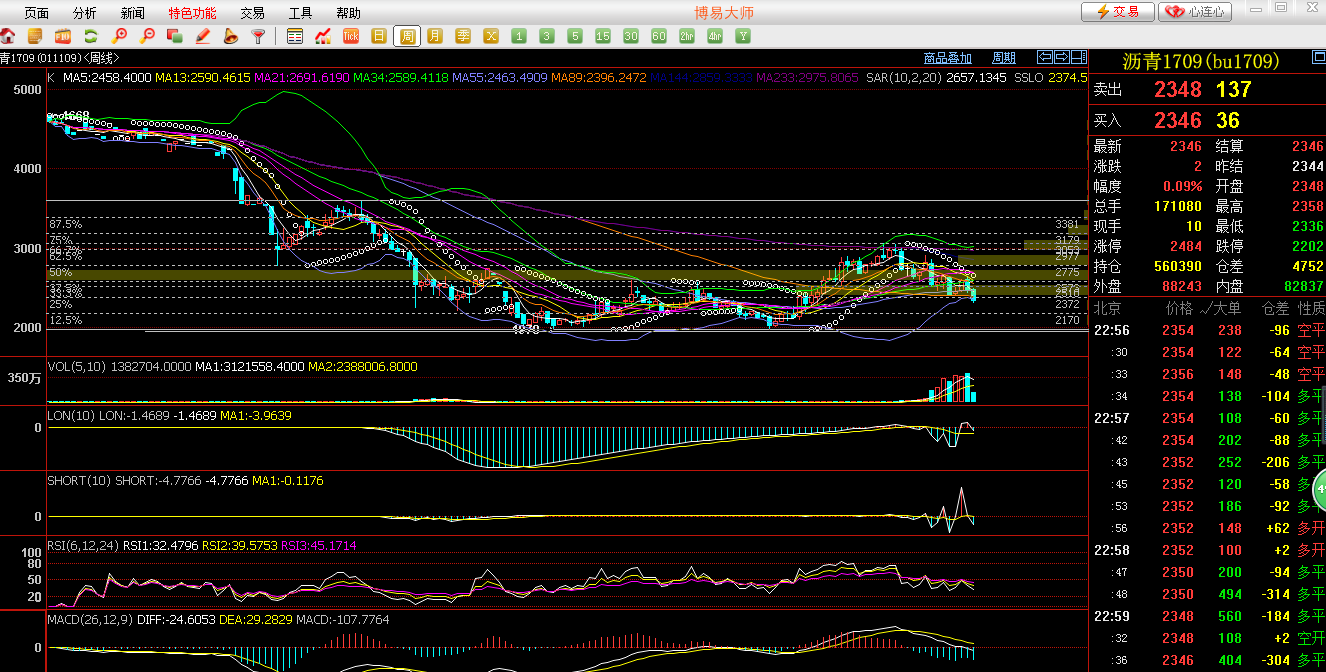Click the SHORT(10) indicator label
The width and height of the screenshot is (1326, 672).
pos(78,481)
